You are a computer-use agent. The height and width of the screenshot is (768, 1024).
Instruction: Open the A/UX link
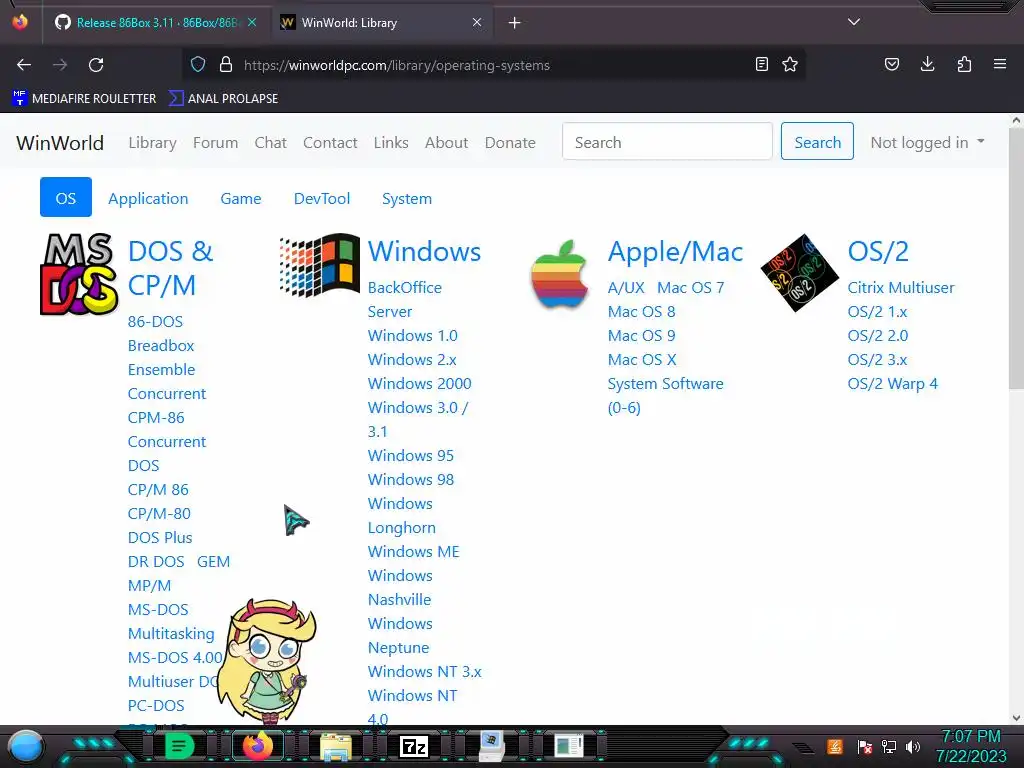click(x=626, y=287)
